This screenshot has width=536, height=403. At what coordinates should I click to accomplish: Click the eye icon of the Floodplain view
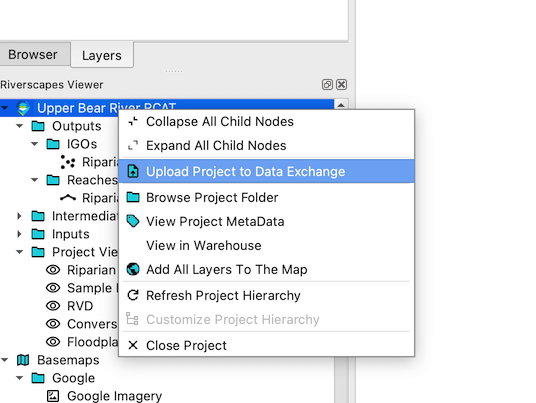[x=53, y=342]
